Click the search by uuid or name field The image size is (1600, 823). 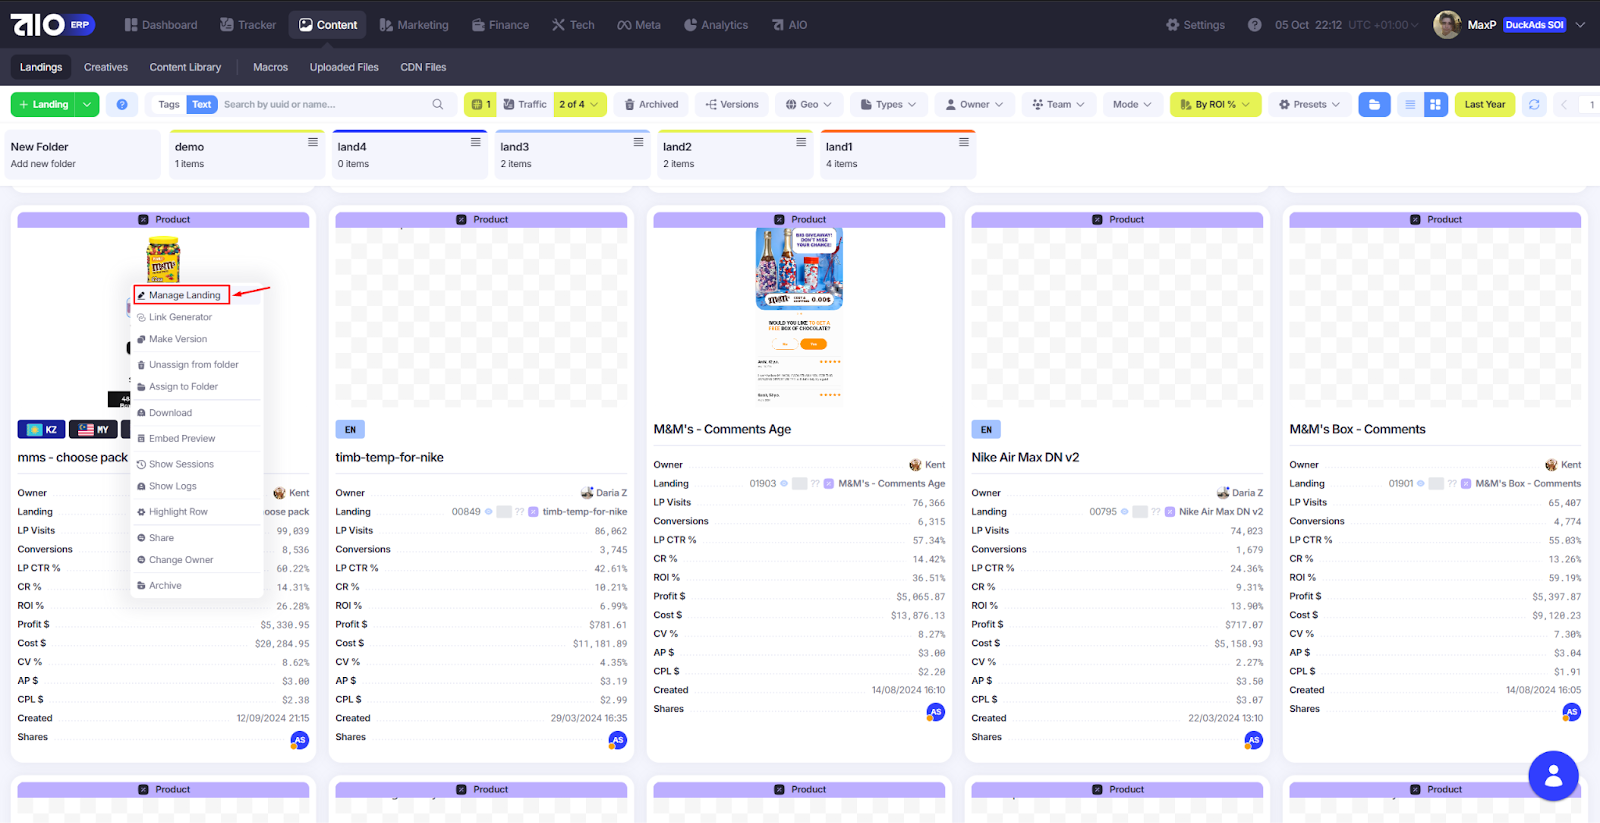pos(320,104)
